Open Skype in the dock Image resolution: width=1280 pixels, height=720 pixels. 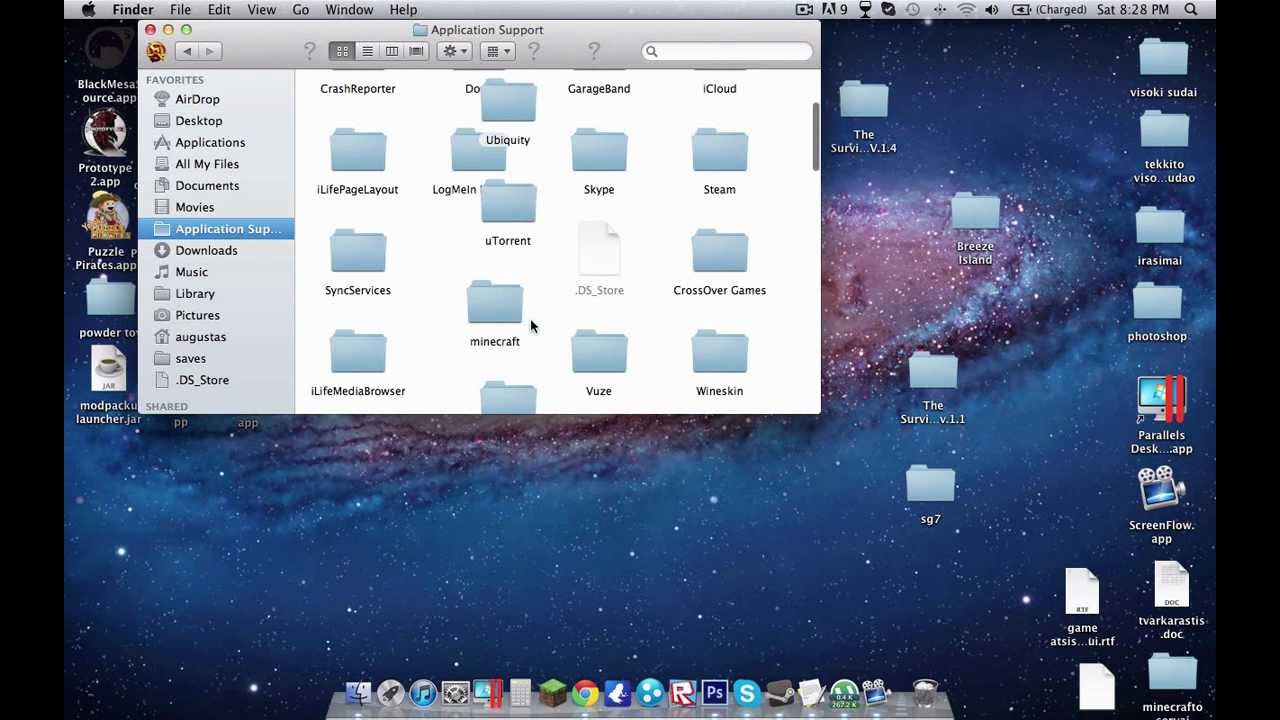pyautogui.click(x=747, y=692)
